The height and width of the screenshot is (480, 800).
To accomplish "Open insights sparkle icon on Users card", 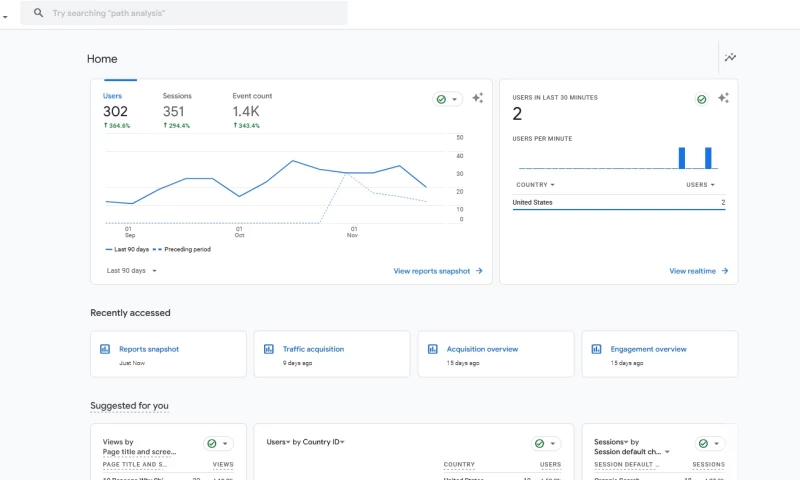I will [478, 98].
